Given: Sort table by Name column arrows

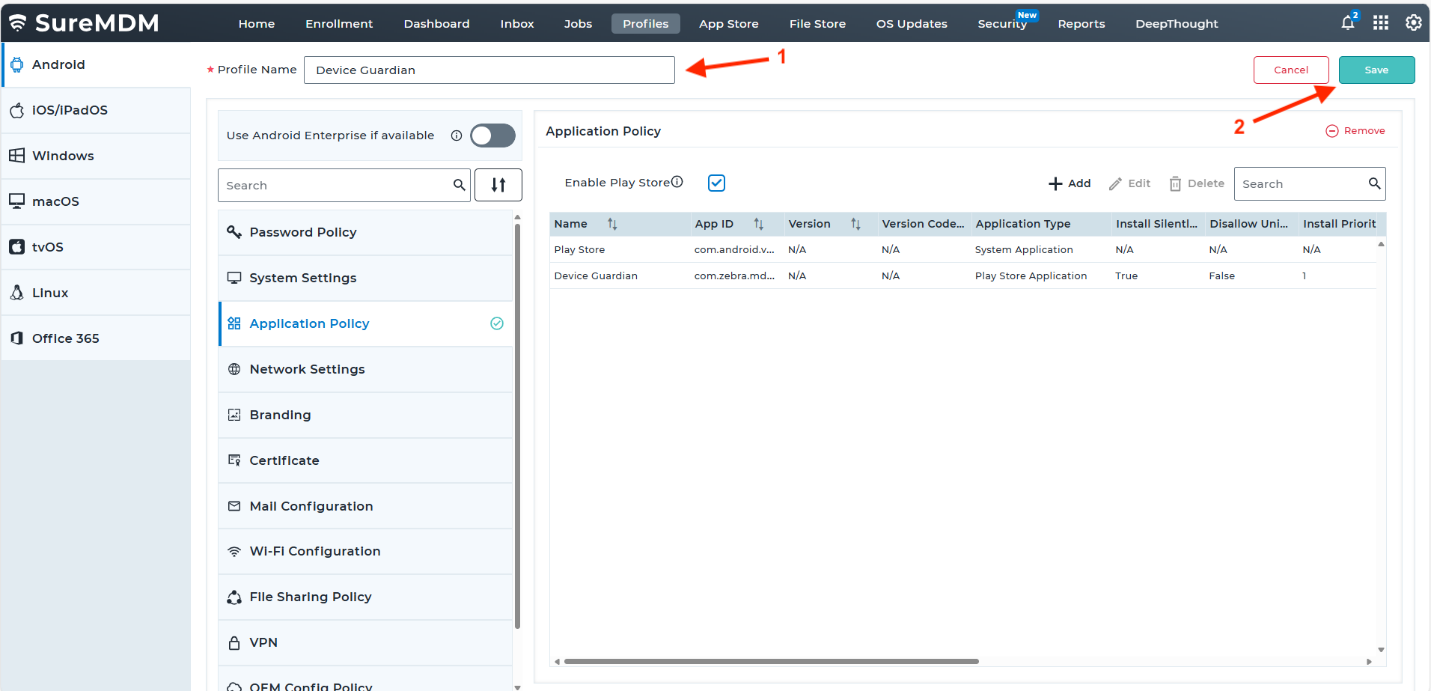Looking at the screenshot, I should [x=613, y=224].
